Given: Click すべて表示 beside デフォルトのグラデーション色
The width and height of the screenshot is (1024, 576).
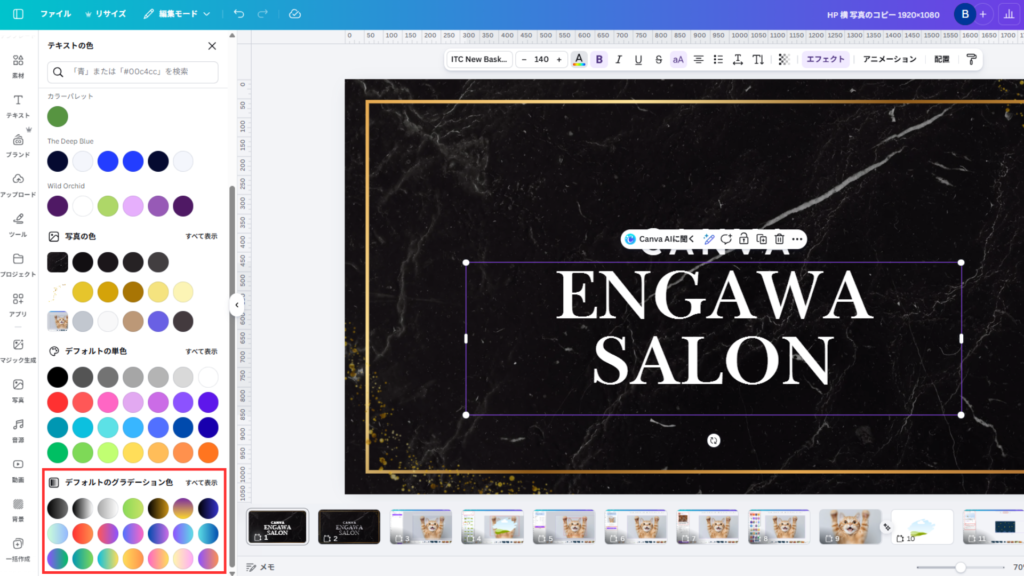Looking at the screenshot, I should tap(201, 483).
